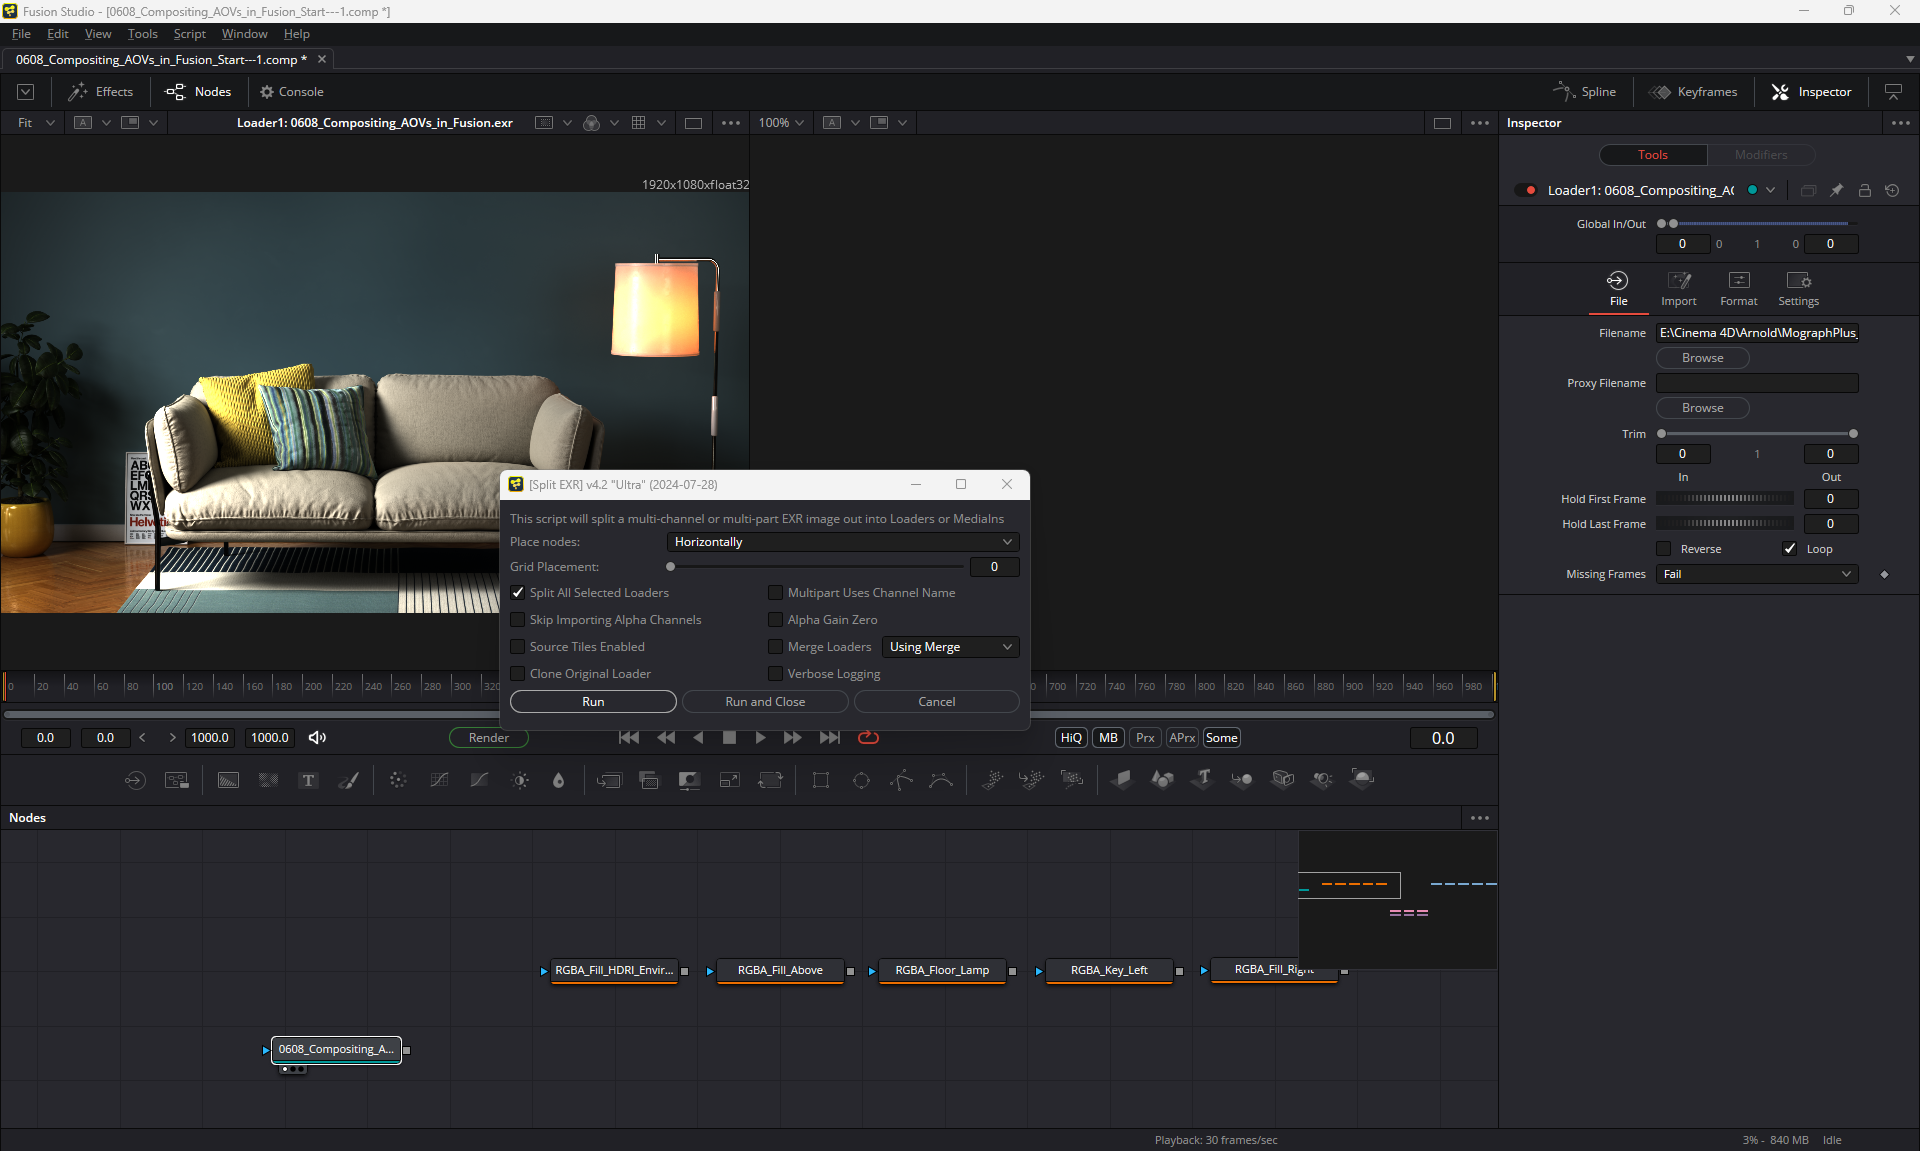Add an Ellipse mask tool
Image resolution: width=1920 pixels, height=1151 pixels.
click(x=861, y=780)
